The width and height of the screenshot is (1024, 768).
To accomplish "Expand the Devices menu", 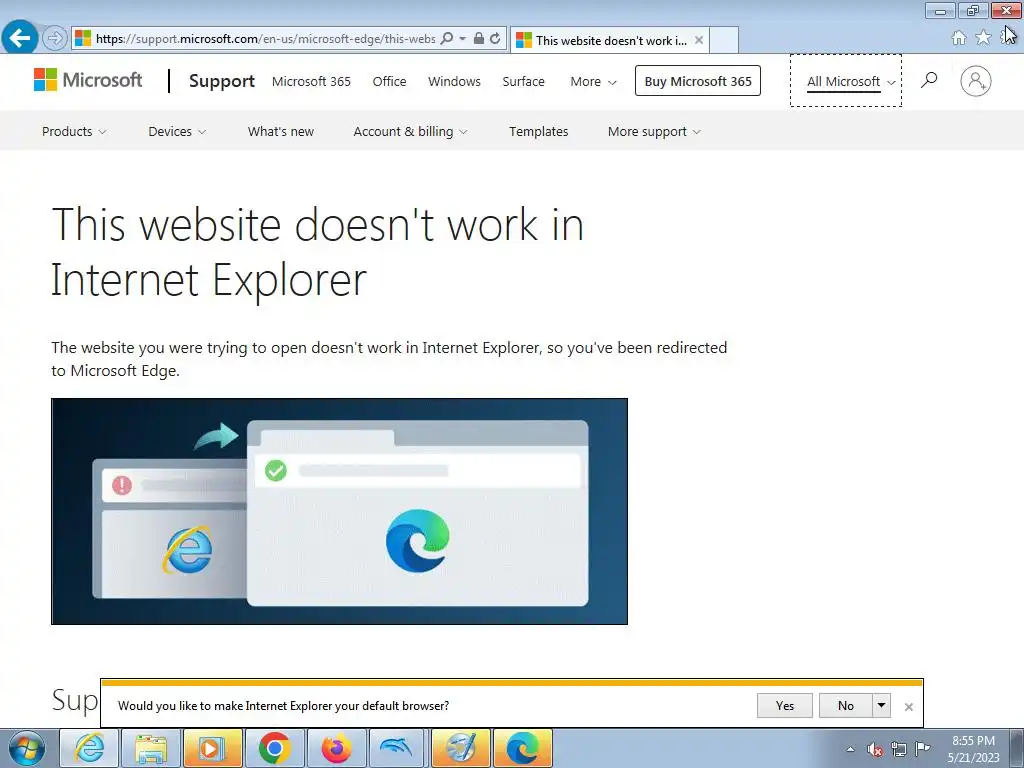I will (x=177, y=131).
